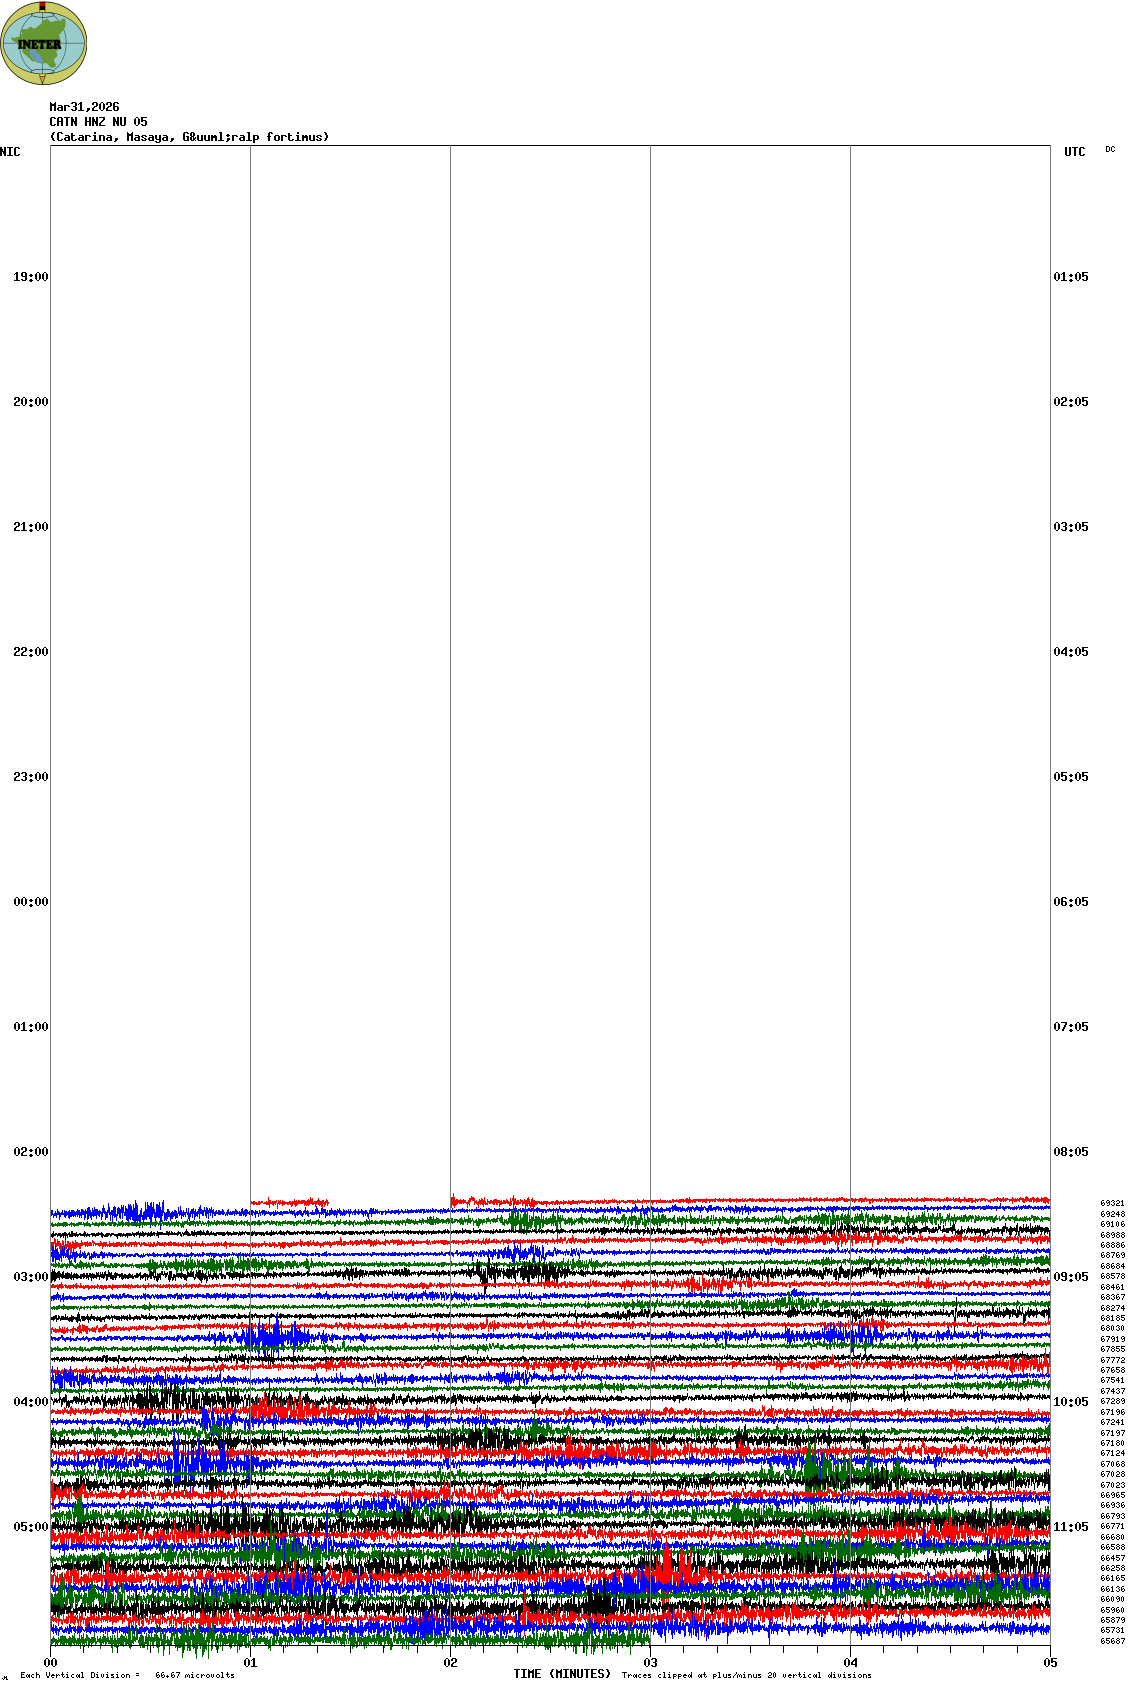Image resolution: width=1130 pixels, height=1689 pixels.
Task: Click the 03 minute tick label
Action: click(x=650, y=1663)
